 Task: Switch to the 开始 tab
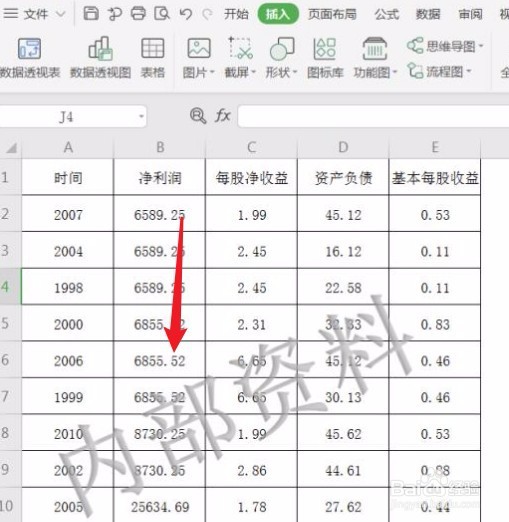pyautogui.click(x=236, y=14)
